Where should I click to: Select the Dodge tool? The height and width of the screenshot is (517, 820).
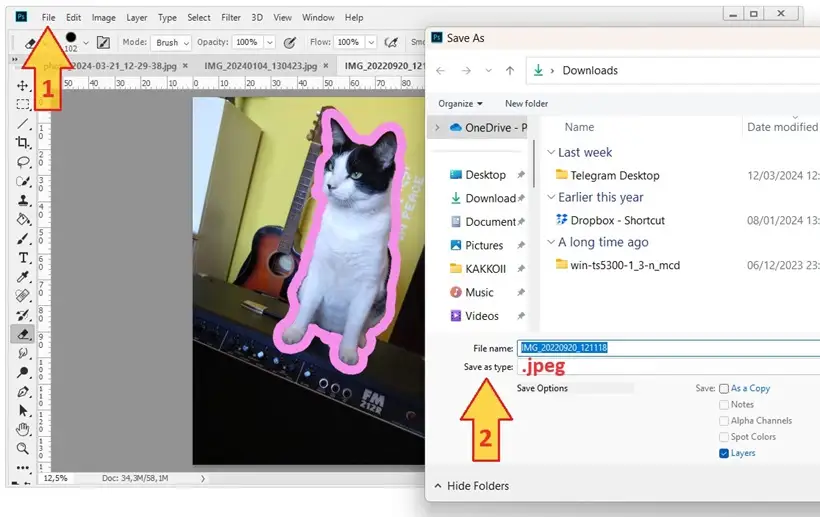click(x=22, y=372)
